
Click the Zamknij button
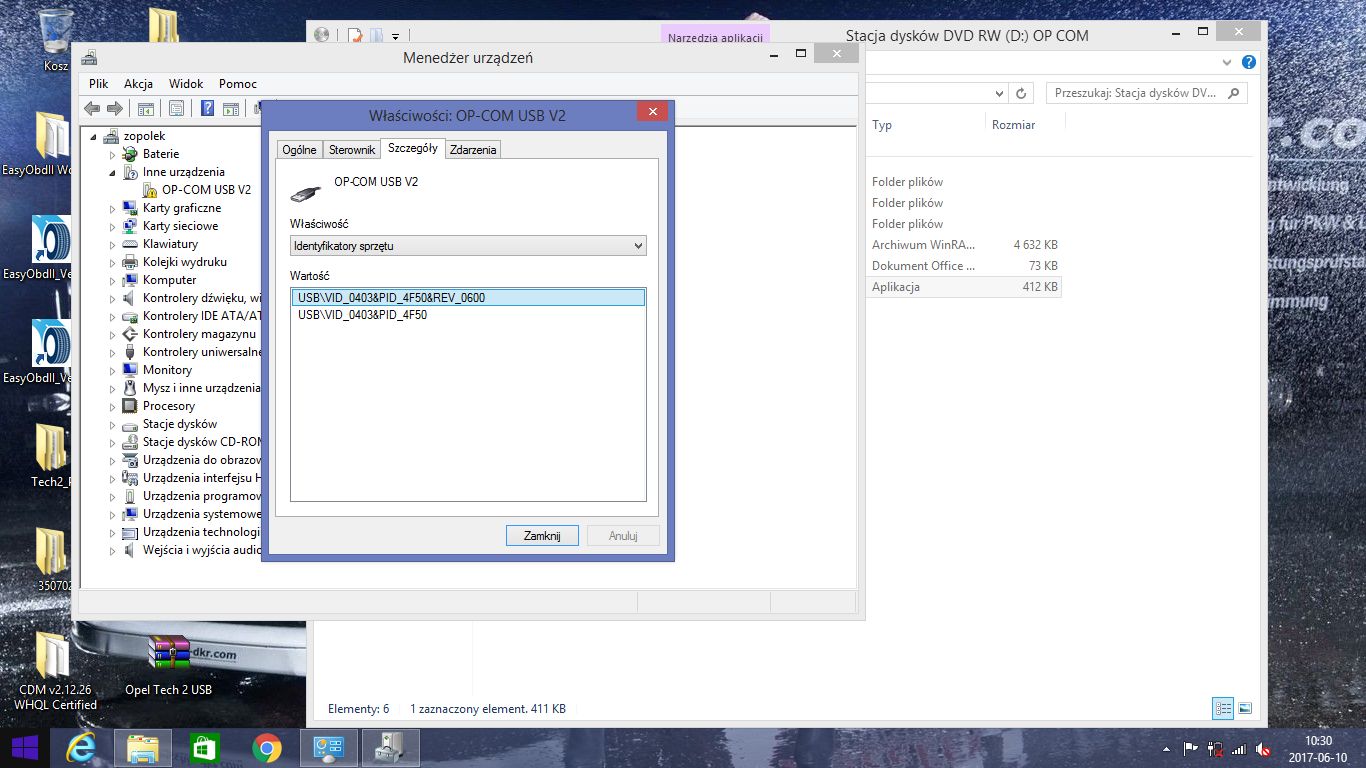pos(542,536)
